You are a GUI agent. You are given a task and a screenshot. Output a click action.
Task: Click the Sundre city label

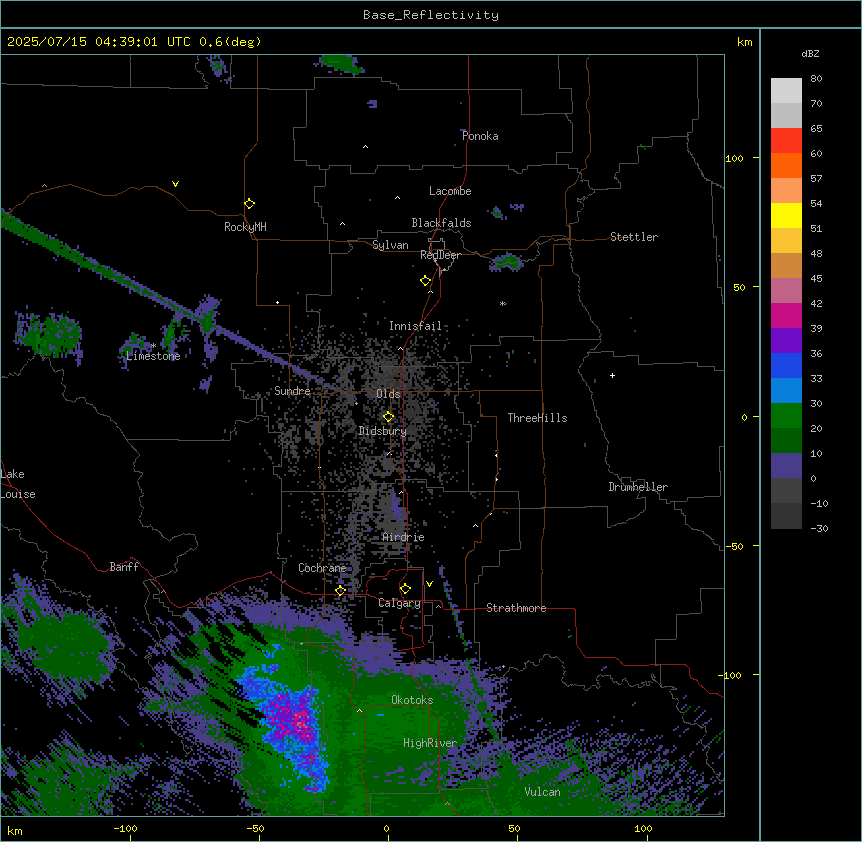[292, 391]
